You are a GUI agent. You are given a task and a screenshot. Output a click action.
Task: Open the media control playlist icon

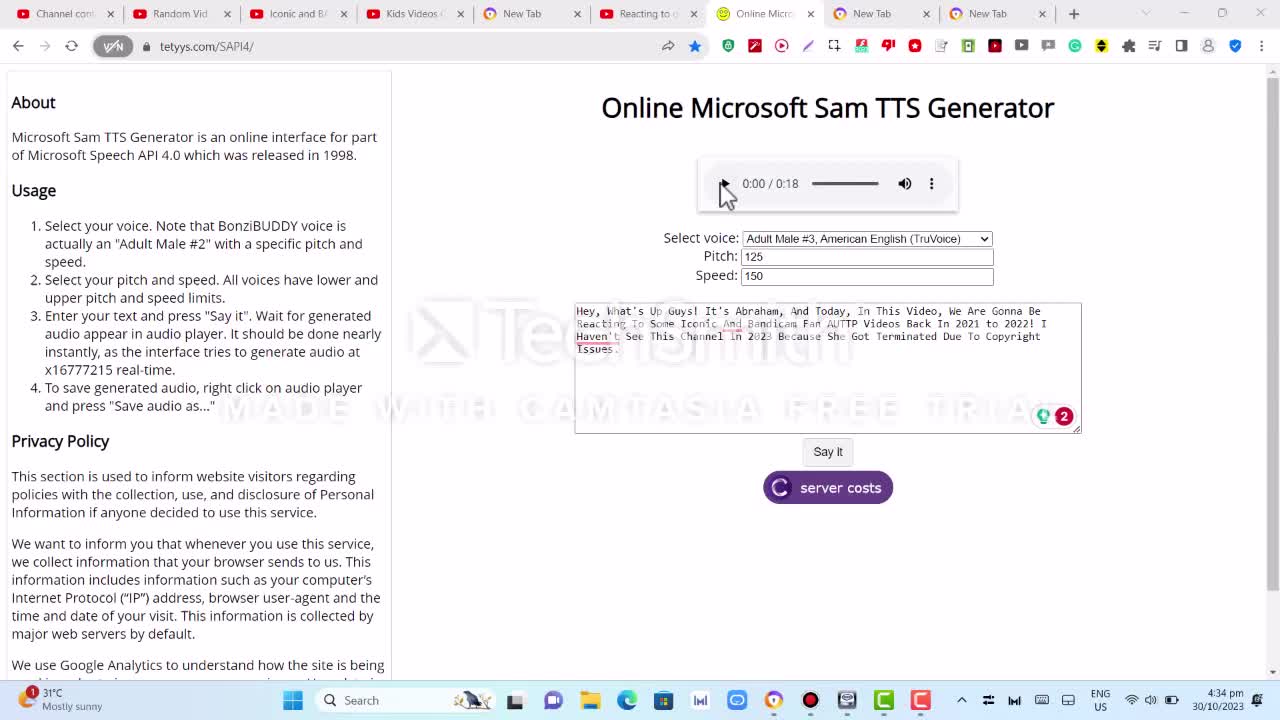point(1155,46)
